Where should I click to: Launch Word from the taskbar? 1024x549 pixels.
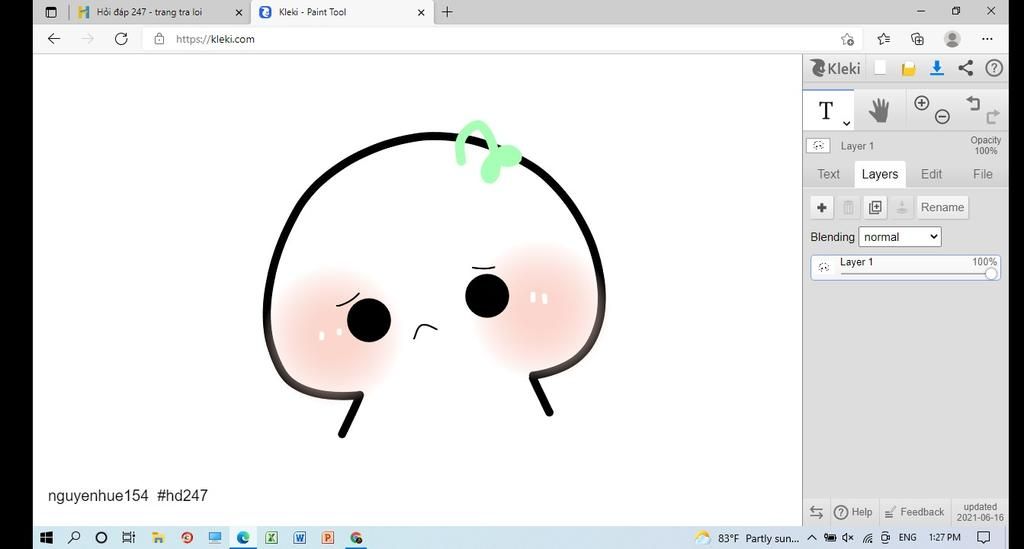300,538
